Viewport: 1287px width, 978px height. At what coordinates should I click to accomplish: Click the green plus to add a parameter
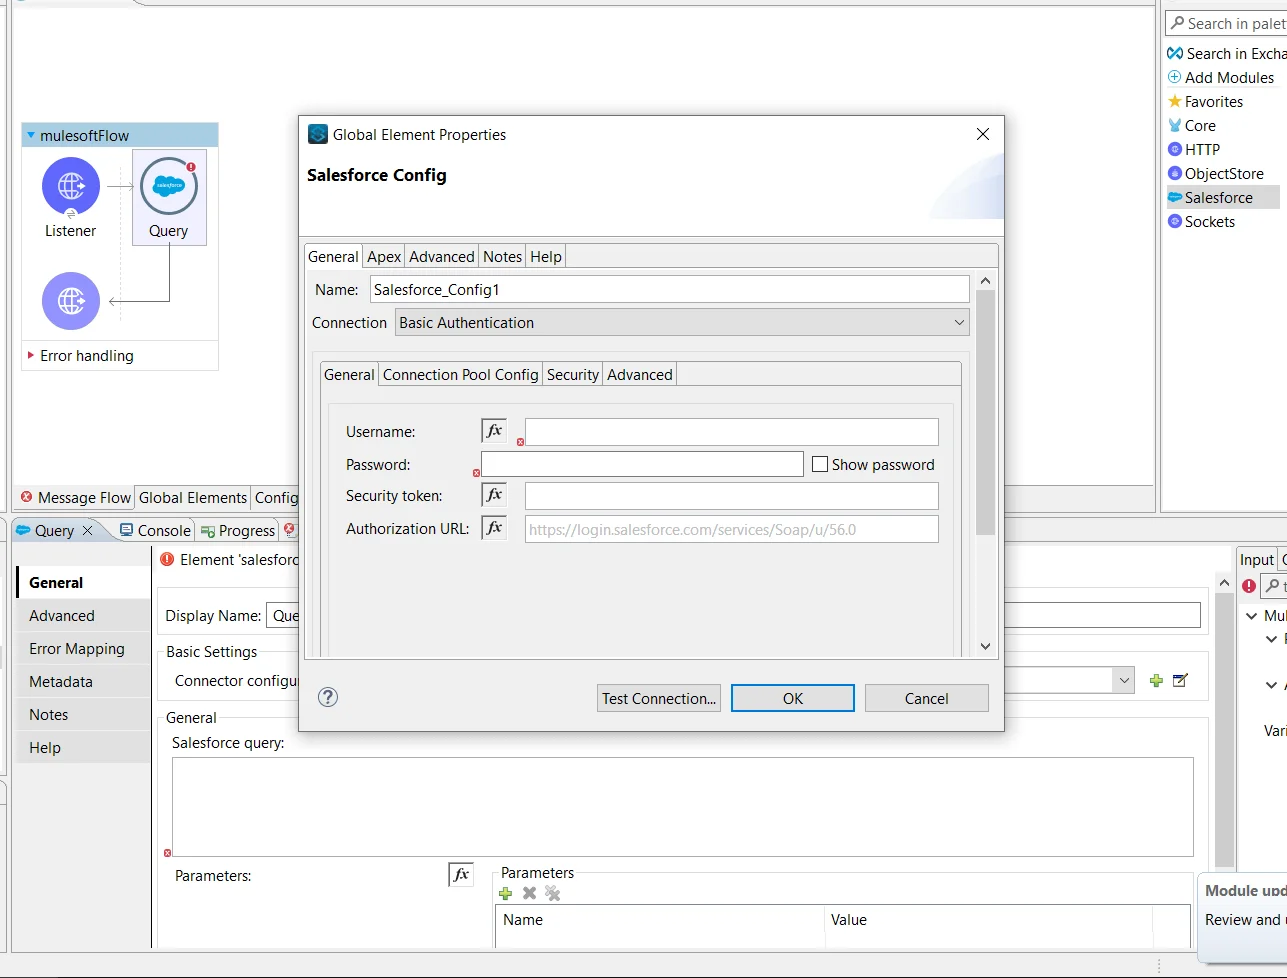(506, 893)
